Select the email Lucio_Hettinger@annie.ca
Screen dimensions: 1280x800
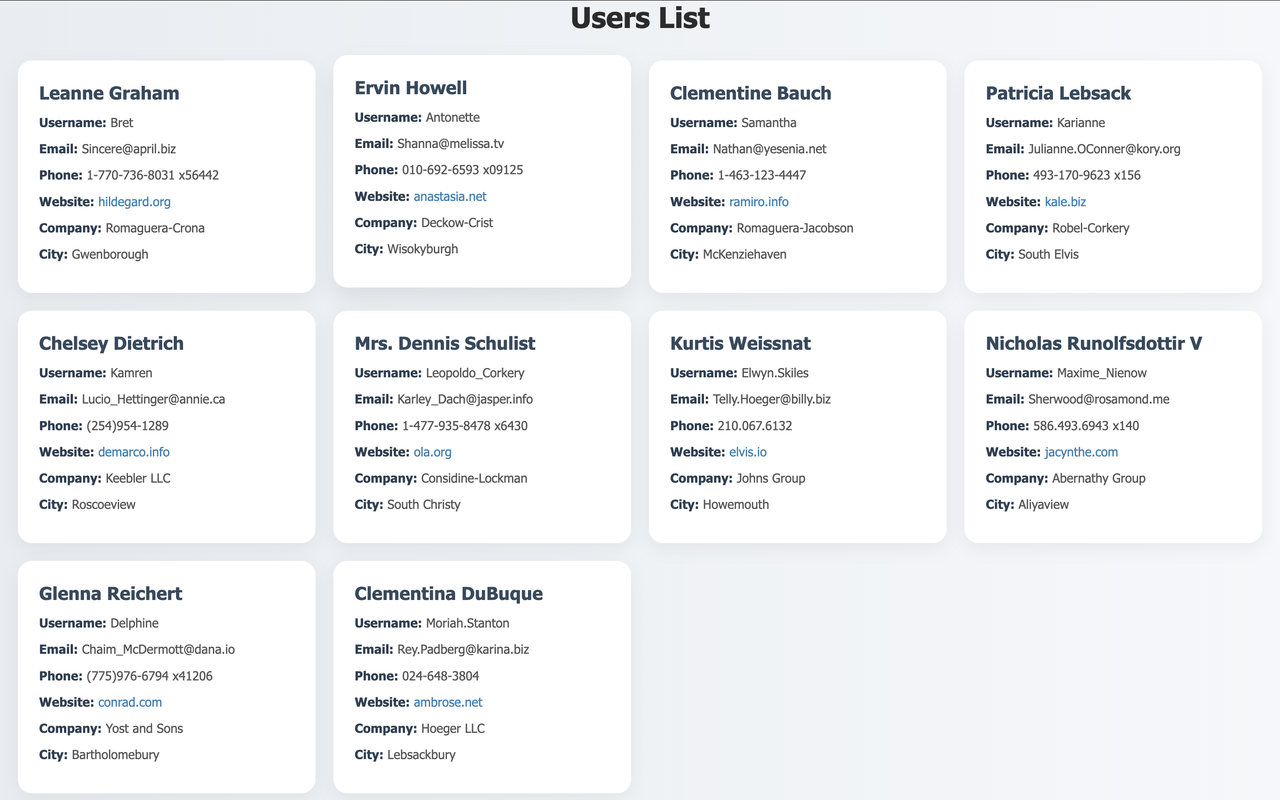point(153,399)
